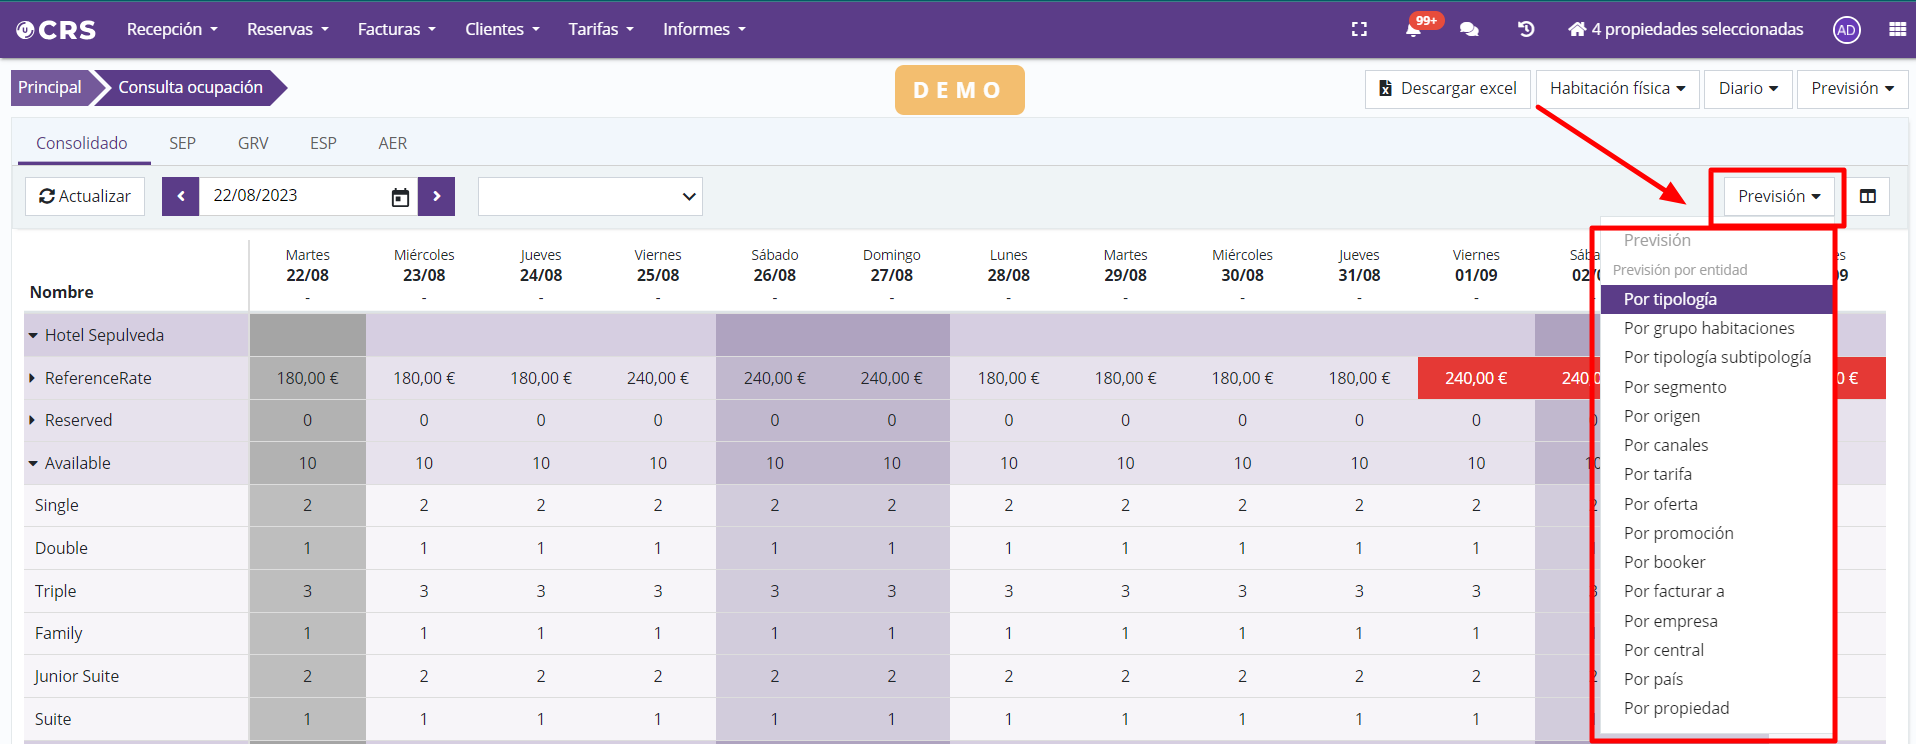Expand the ReferenceRate row
The image size is (1916, 744).
[33, 378]
